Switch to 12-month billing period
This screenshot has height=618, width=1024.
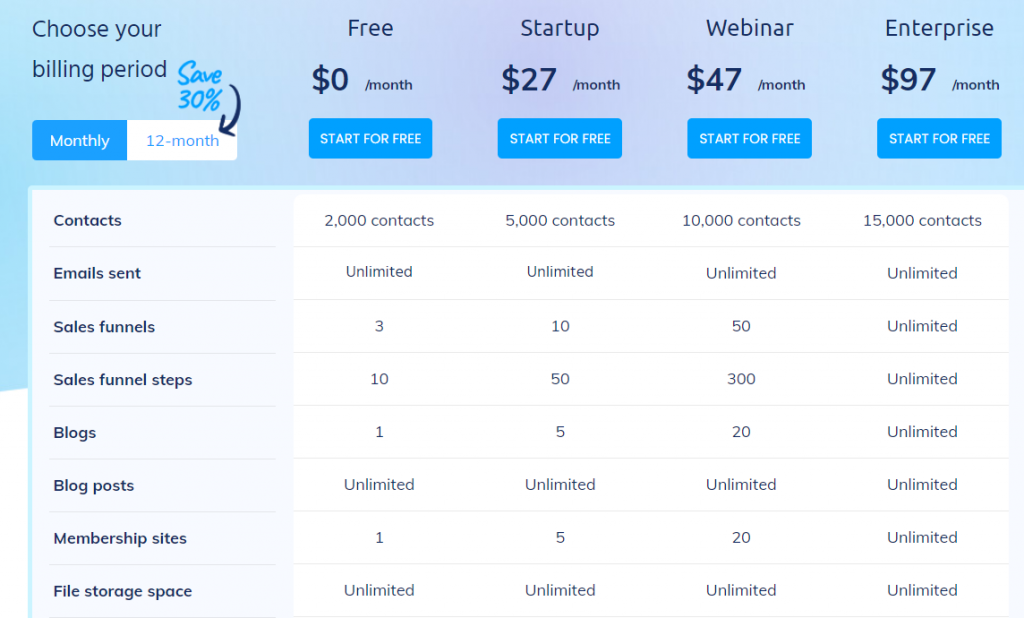point(182,140)
